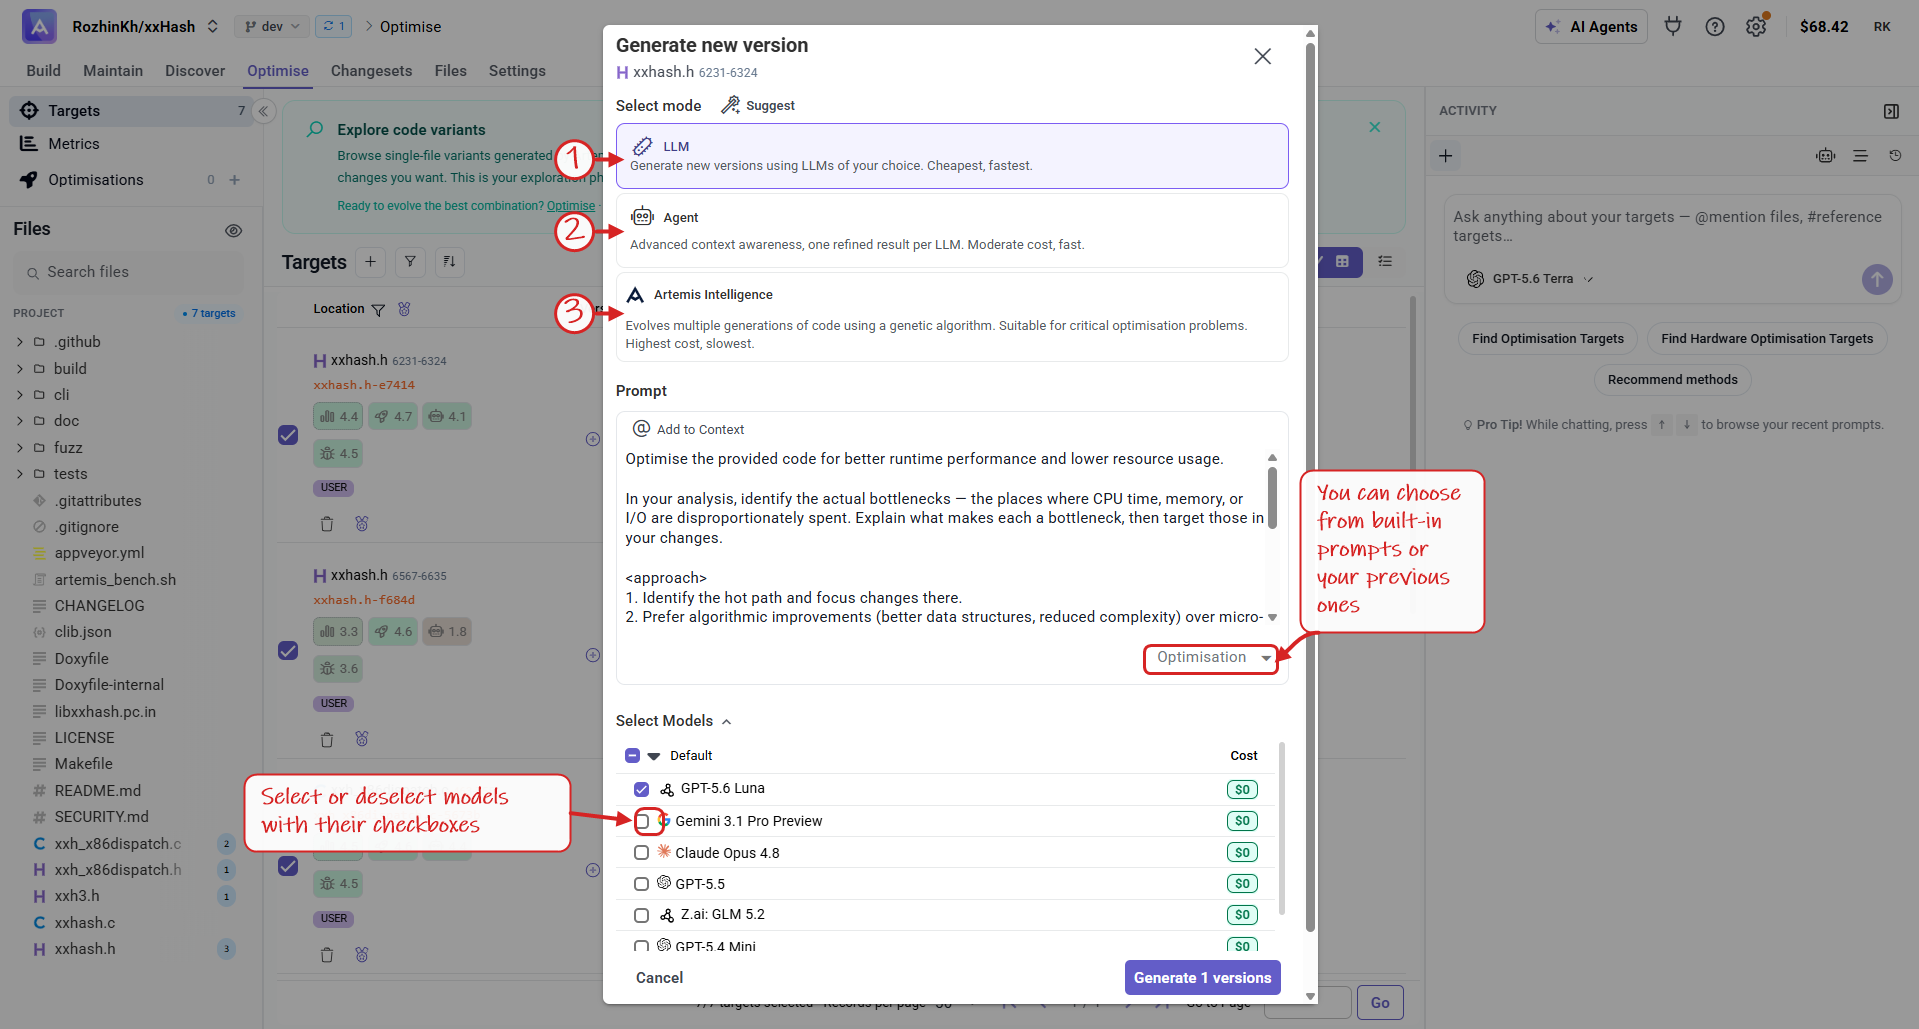Click Generate 1 versions button
Image resolution: width=1919 pixels, height=1029 pixels.
1202,978
